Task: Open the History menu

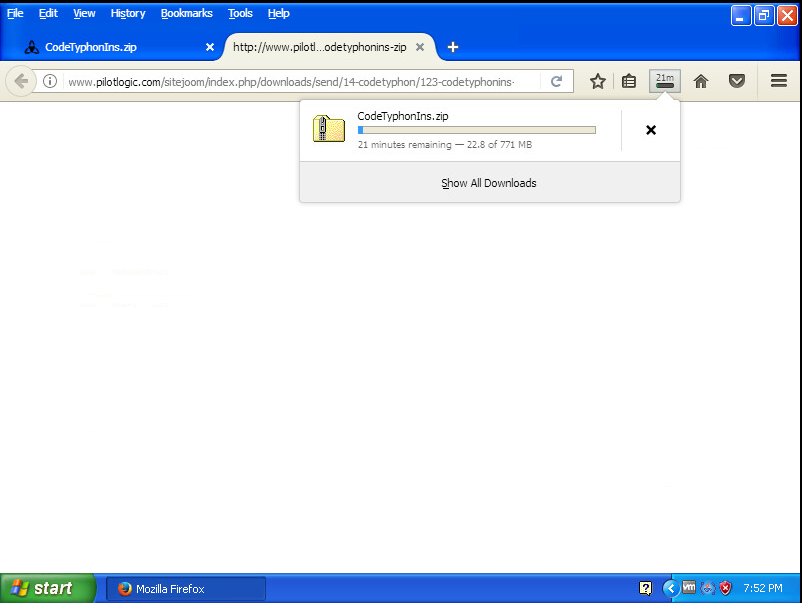Action: [128, 13]
